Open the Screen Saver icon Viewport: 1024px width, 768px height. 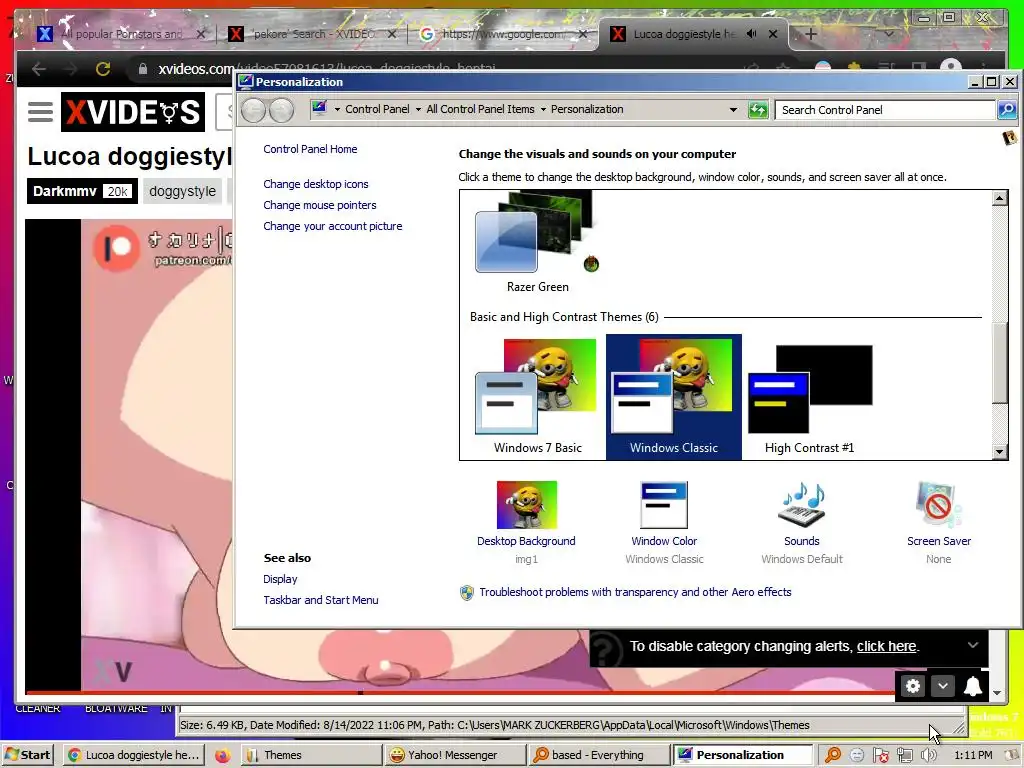coord(938,505)
